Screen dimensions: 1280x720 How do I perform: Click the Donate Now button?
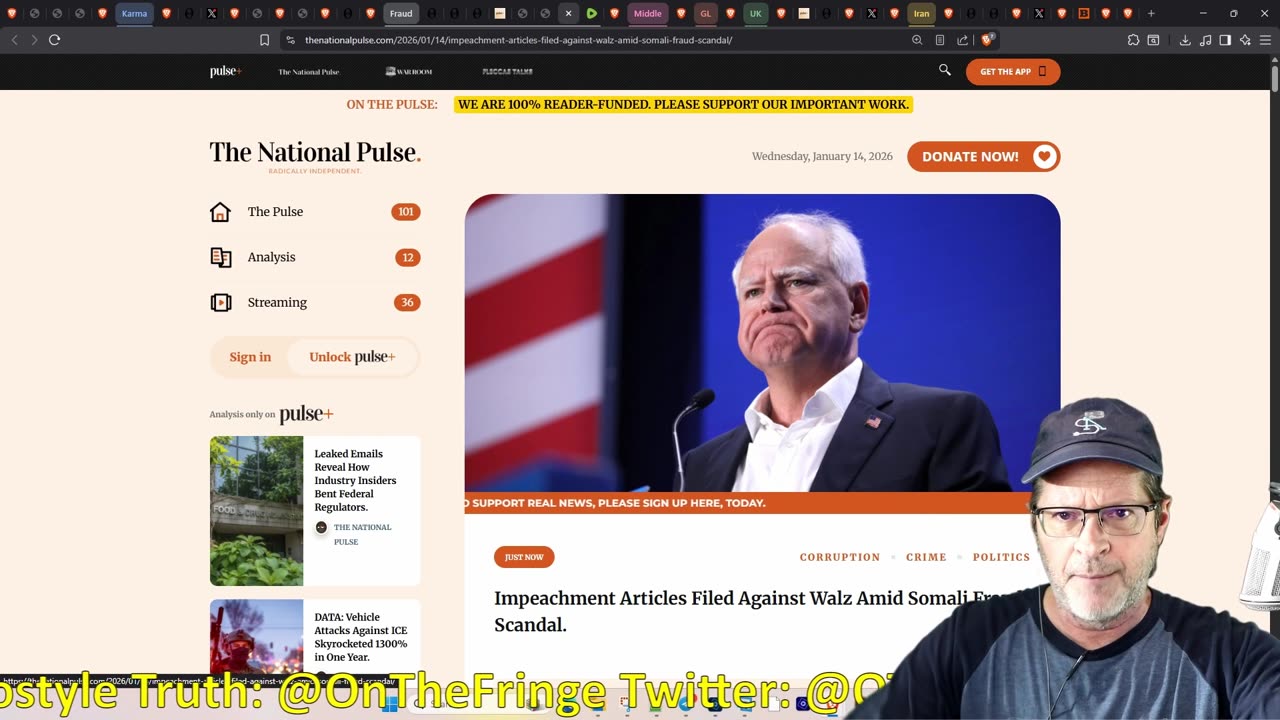(983, 156)
